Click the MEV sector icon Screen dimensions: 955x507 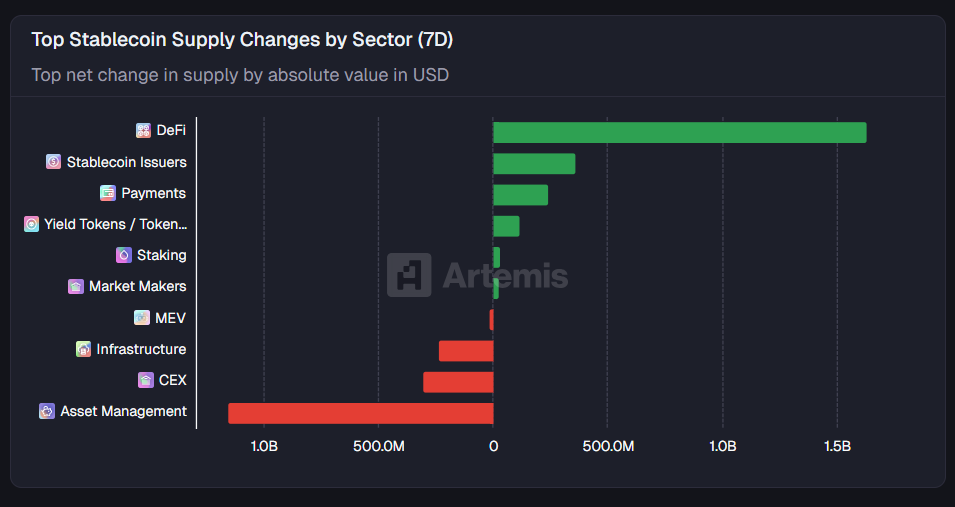pos(142,318)
